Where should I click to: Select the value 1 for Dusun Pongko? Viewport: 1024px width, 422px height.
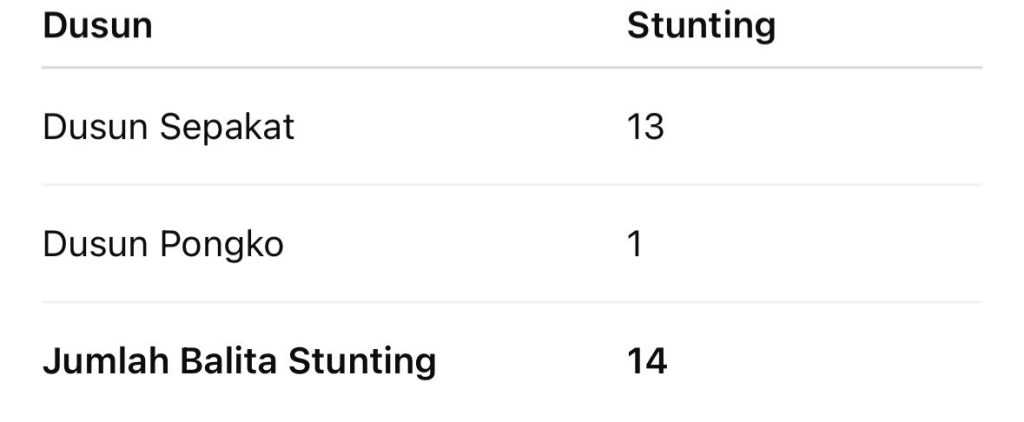point(635,244)
